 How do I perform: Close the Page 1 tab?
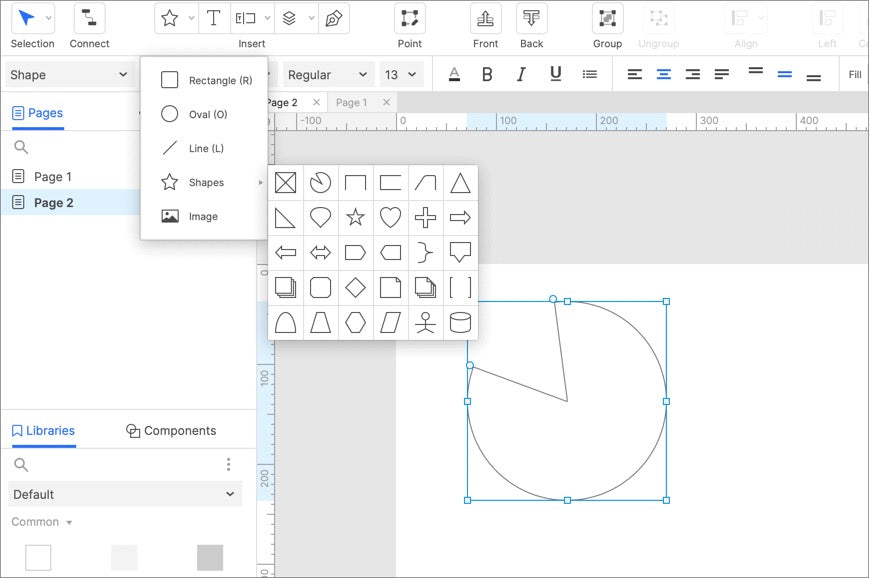pyautogui.click(x=386, y=102)
